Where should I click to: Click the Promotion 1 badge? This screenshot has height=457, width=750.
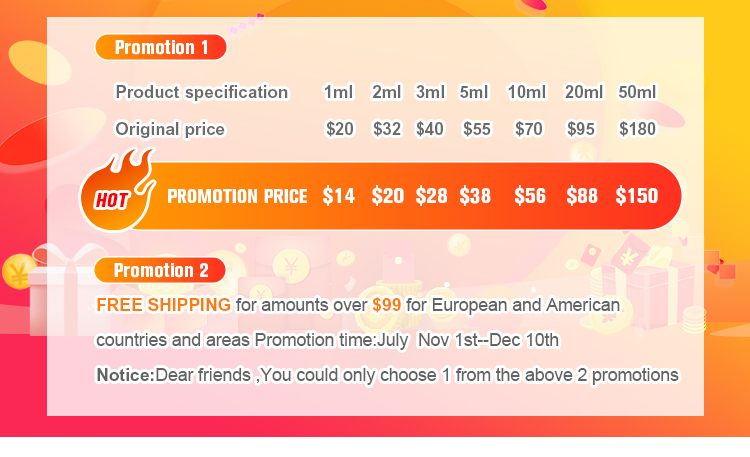161,47
